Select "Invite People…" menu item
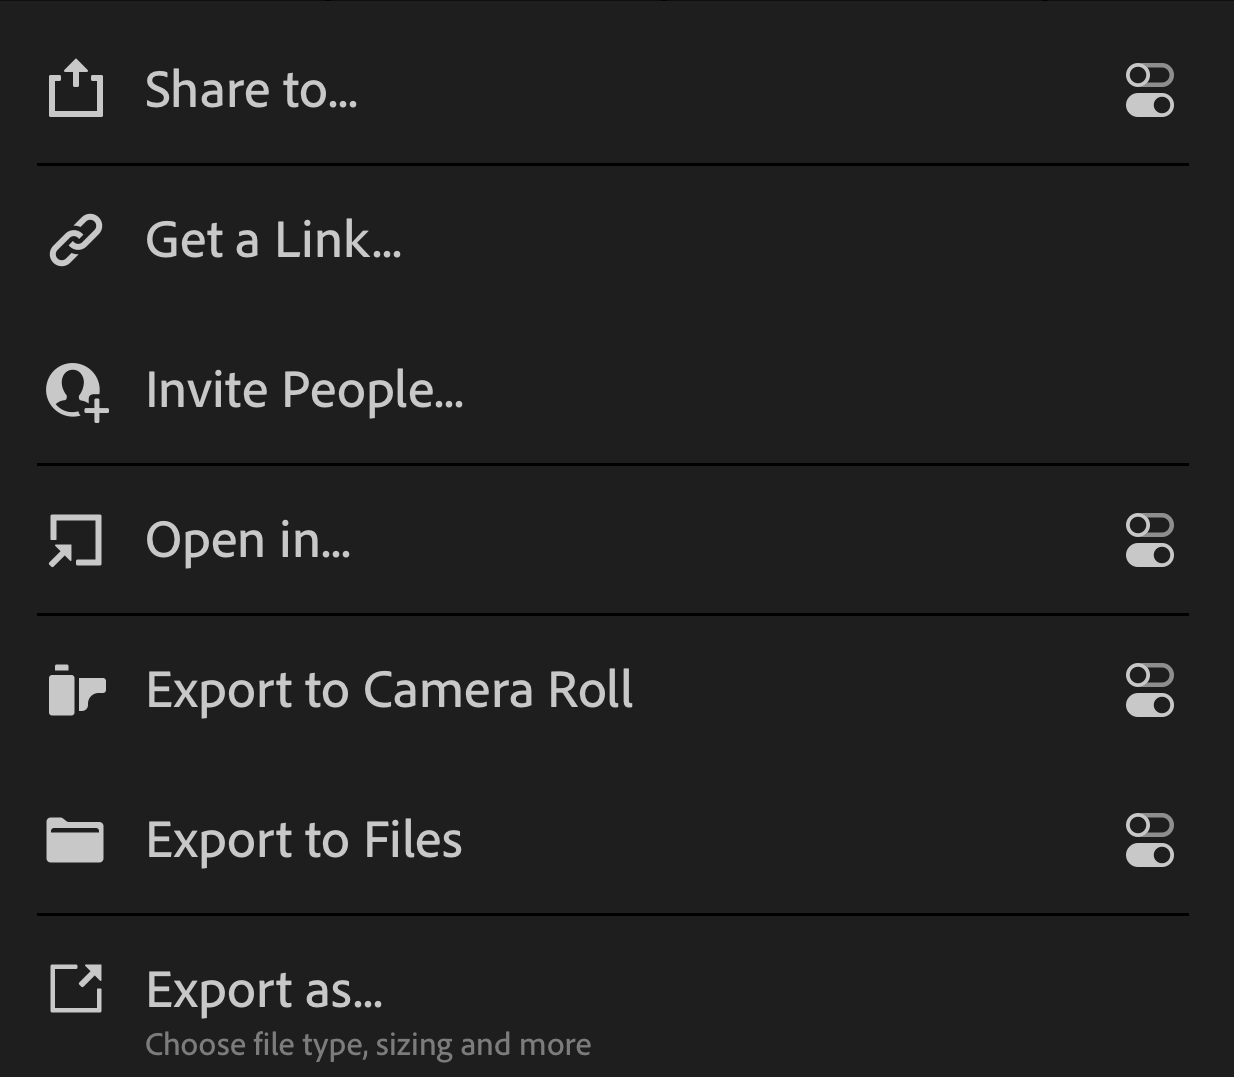The width and height of the screenshot is (1234, 1077). click(305, 390)
